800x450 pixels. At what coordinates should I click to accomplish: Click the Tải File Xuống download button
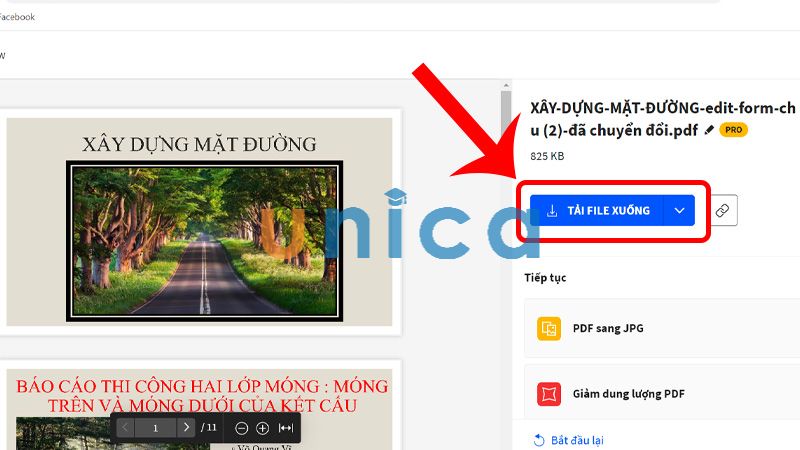click(x=598, y=211)
